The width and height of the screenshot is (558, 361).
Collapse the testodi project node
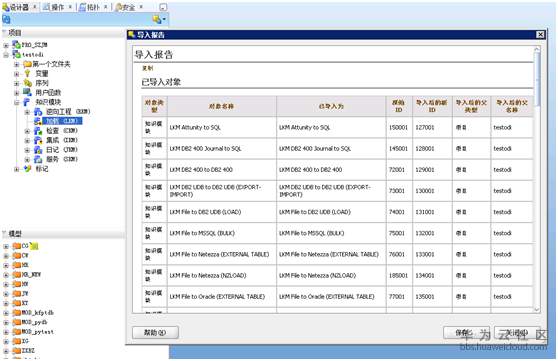click(x=6, y=55)
